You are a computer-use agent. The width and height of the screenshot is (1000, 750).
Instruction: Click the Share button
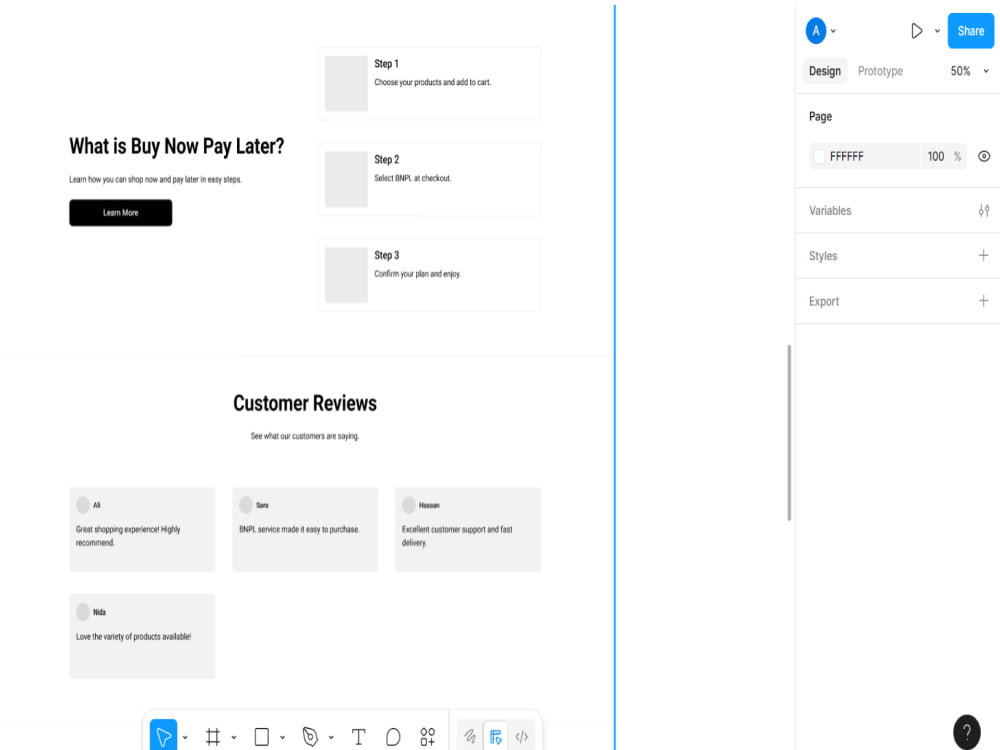pyautogui.click(x=971, y=31)
